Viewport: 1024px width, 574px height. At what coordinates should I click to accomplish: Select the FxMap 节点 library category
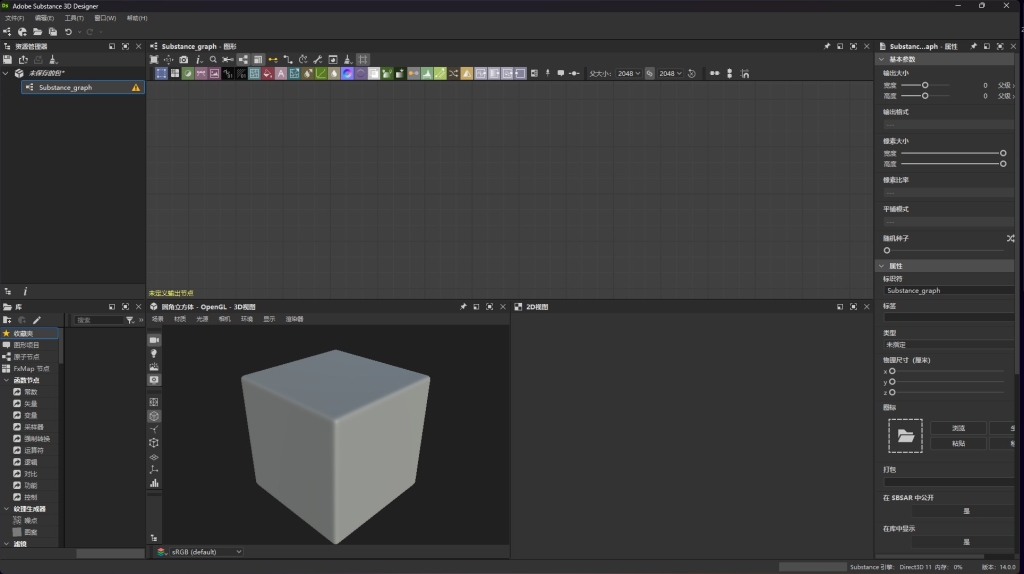(31, 369)
